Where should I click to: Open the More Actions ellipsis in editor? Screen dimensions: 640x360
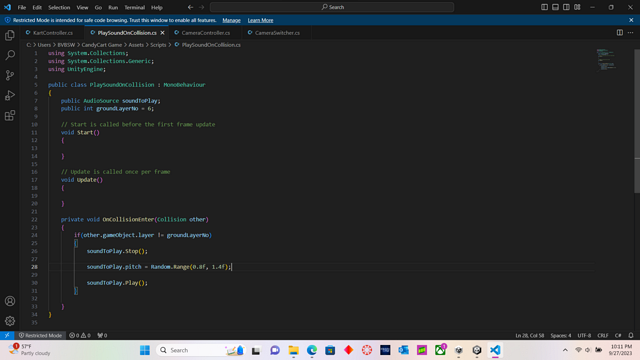click(x=631, y=33)
